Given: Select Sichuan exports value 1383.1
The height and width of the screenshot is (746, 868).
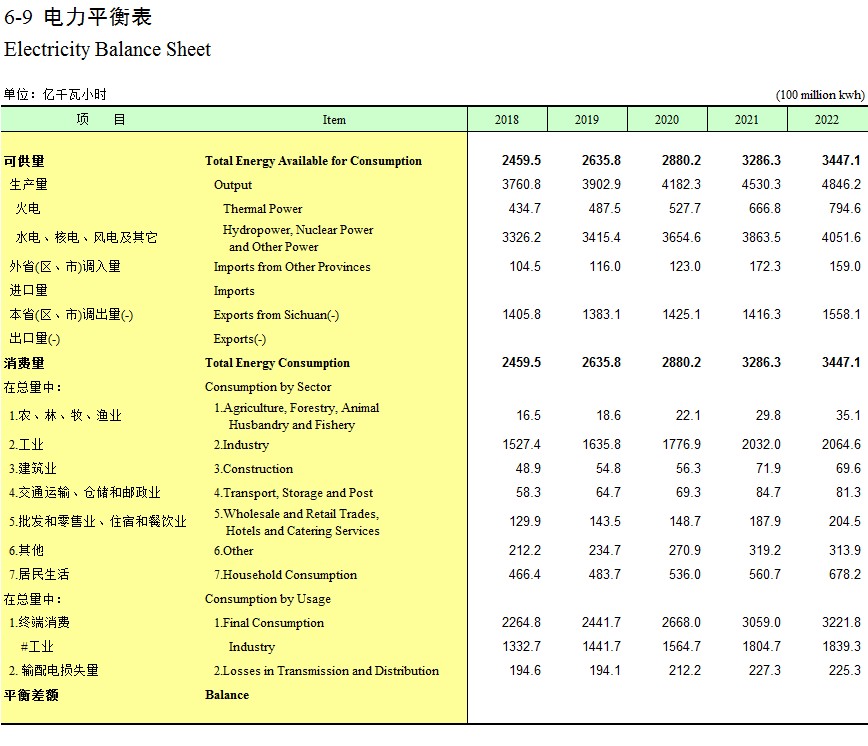Looking at the screenshot, I should click(602, 314).
